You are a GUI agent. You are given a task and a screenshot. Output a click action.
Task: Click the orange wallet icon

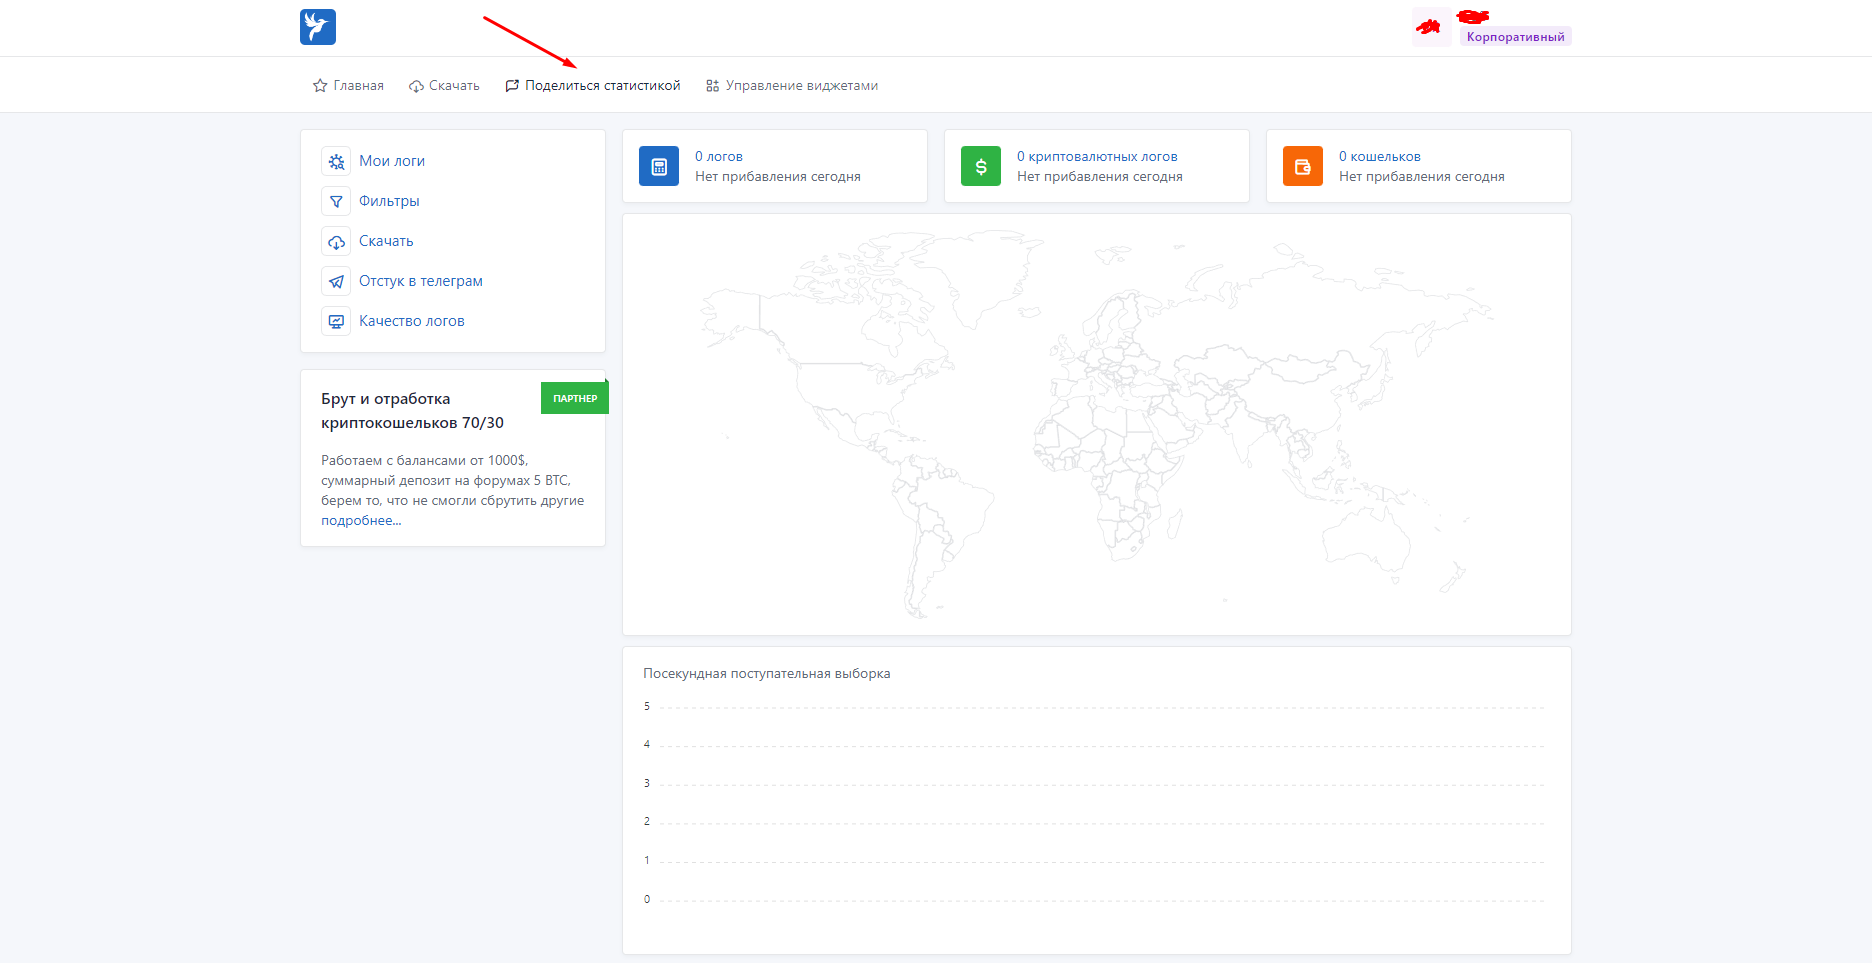tap(1302, 166)
